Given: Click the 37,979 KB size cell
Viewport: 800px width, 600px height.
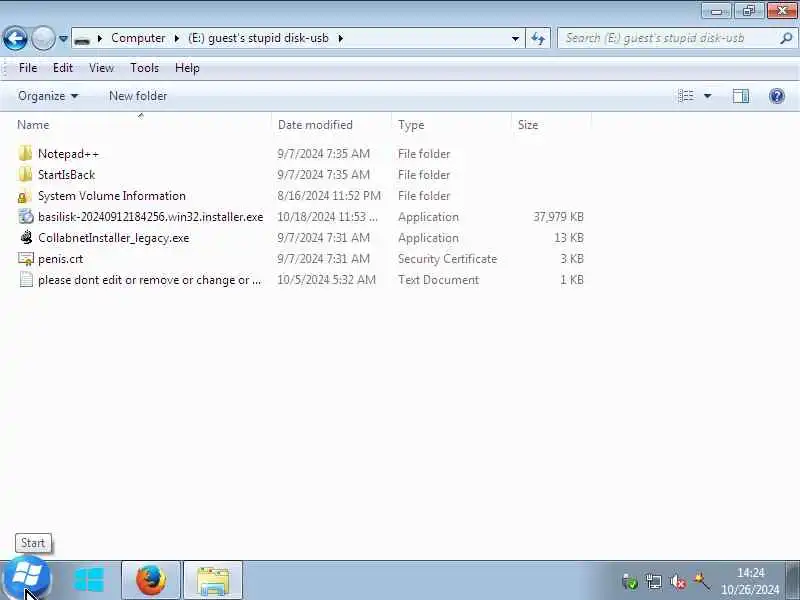Looking at the screenshot, I should click(558, 217).
